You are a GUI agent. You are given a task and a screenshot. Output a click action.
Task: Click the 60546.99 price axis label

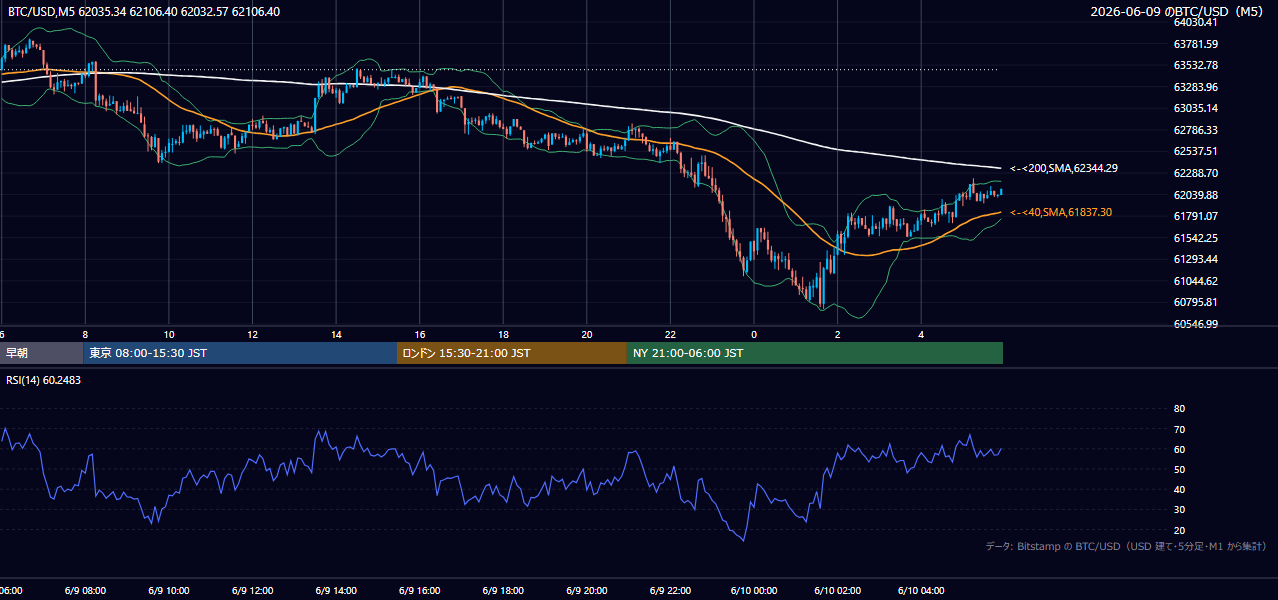click(1195, 324)
